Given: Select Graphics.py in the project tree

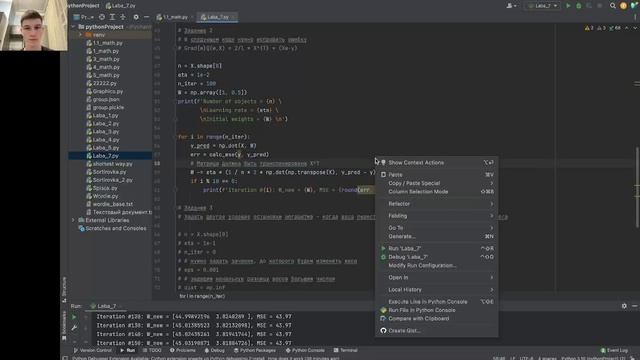Looking at the screenshot, I should pyautogui.click(x=104, y=91).
